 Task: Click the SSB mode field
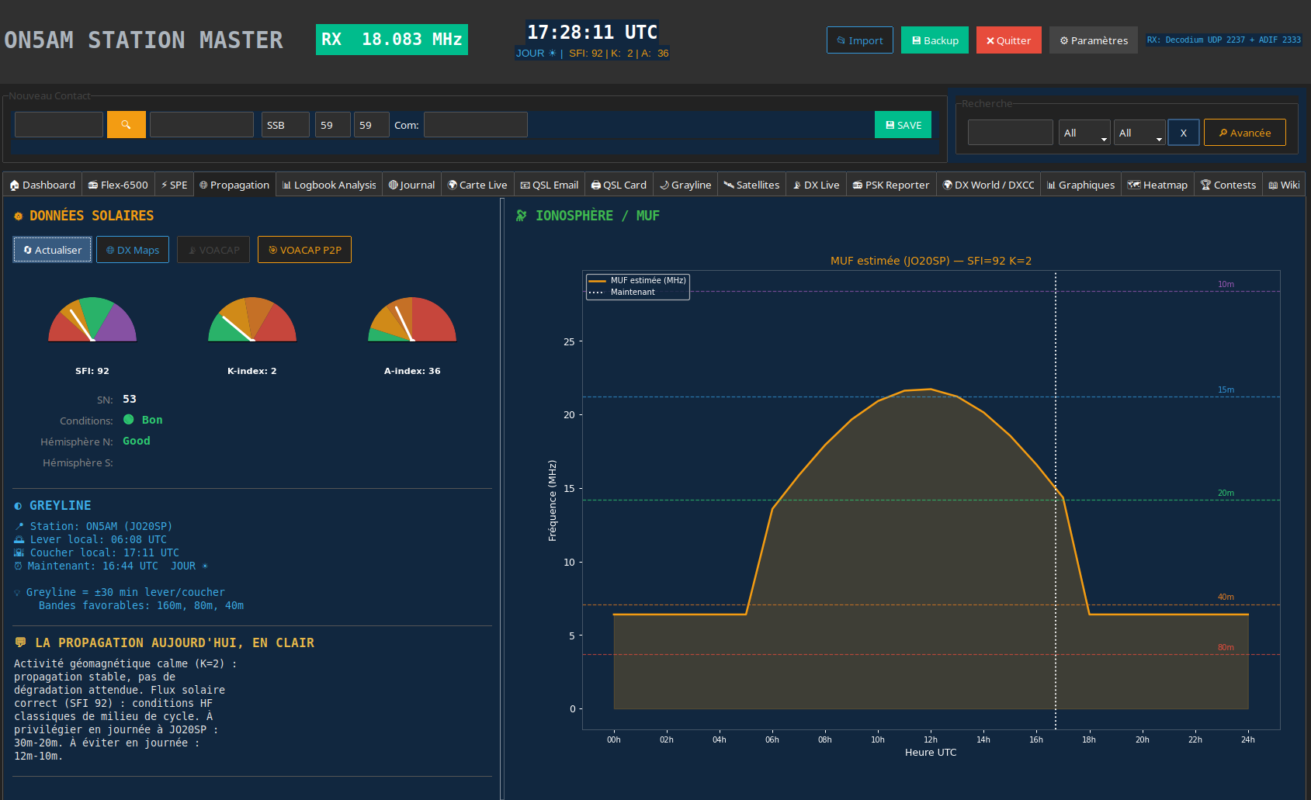(x=286, y=125)
